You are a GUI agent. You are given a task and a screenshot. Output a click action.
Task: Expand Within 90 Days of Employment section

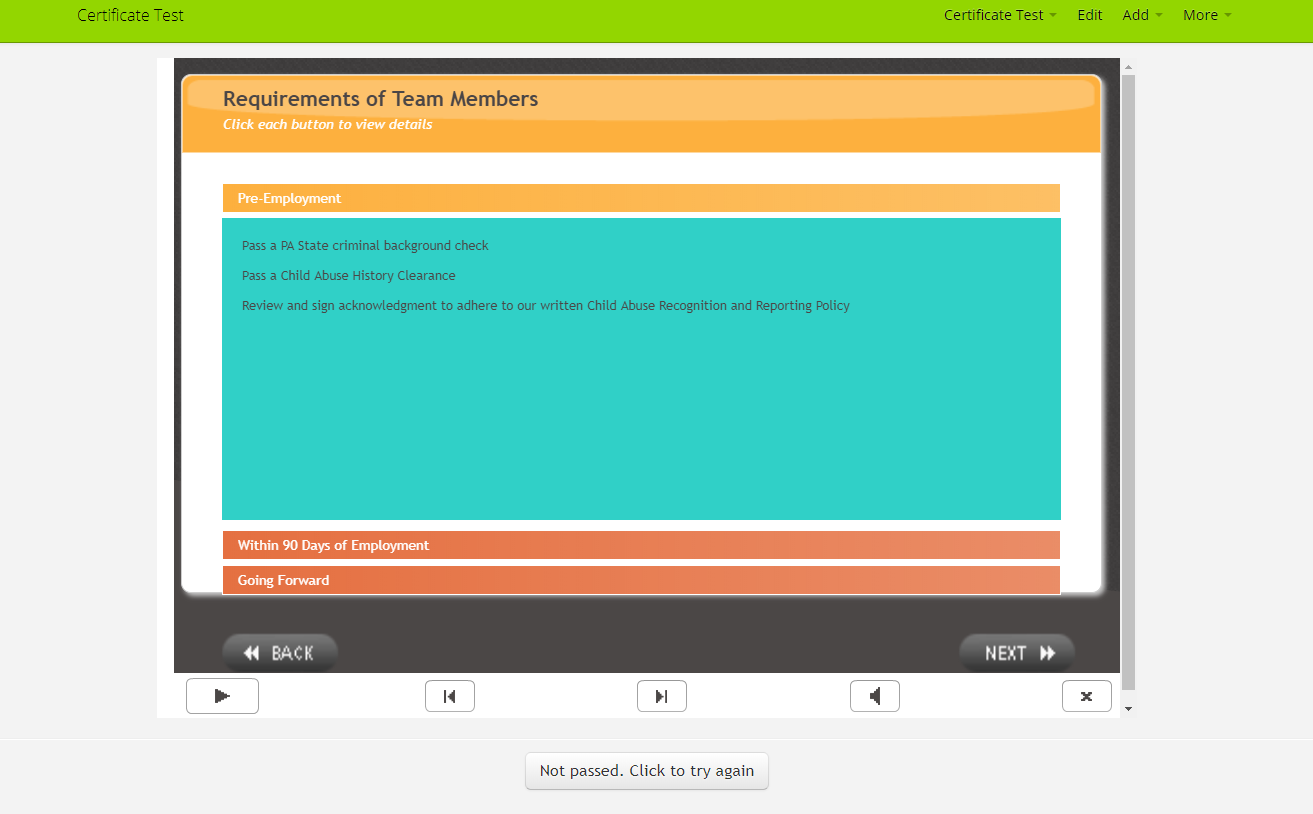pyautogui.click(x=640, y=545)
